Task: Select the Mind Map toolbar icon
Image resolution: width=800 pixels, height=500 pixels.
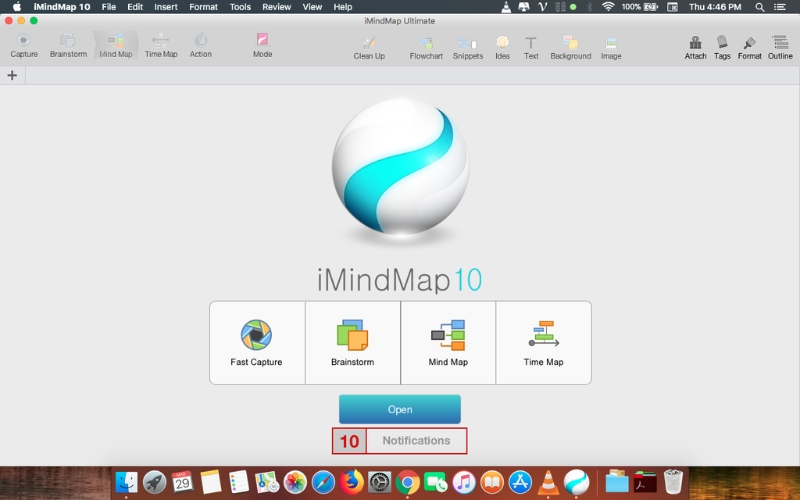Action: tap(115, 45)
